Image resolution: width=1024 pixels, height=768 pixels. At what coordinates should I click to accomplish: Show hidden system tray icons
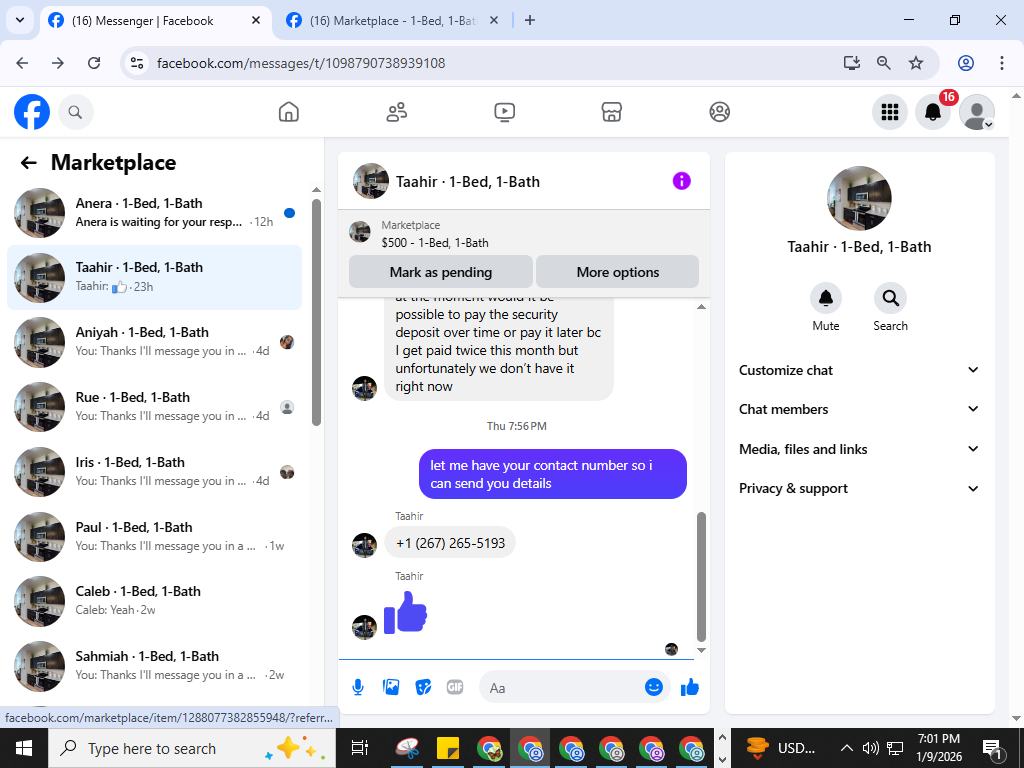846,748
